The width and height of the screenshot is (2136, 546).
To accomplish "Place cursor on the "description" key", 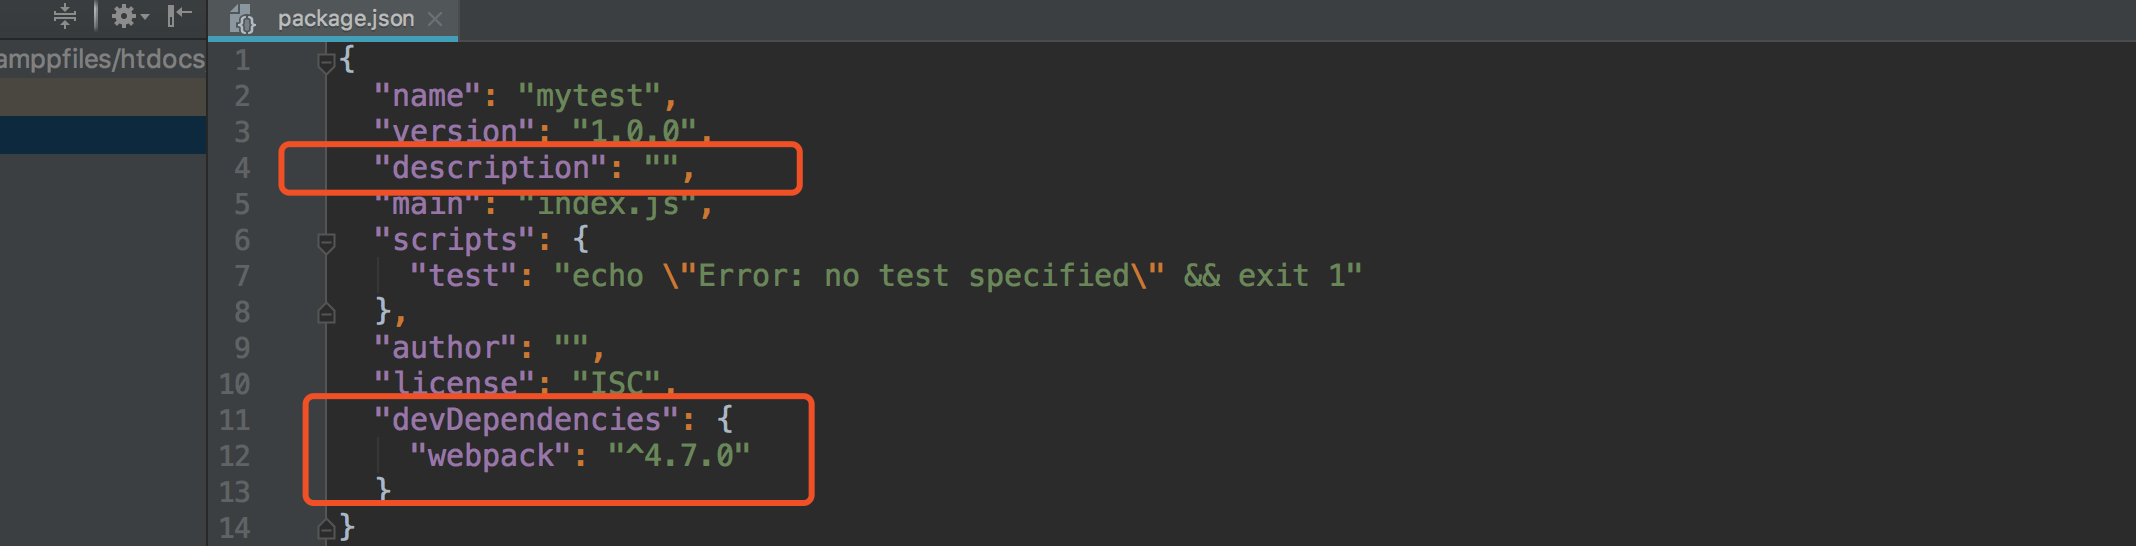I will tap(490, 168).
